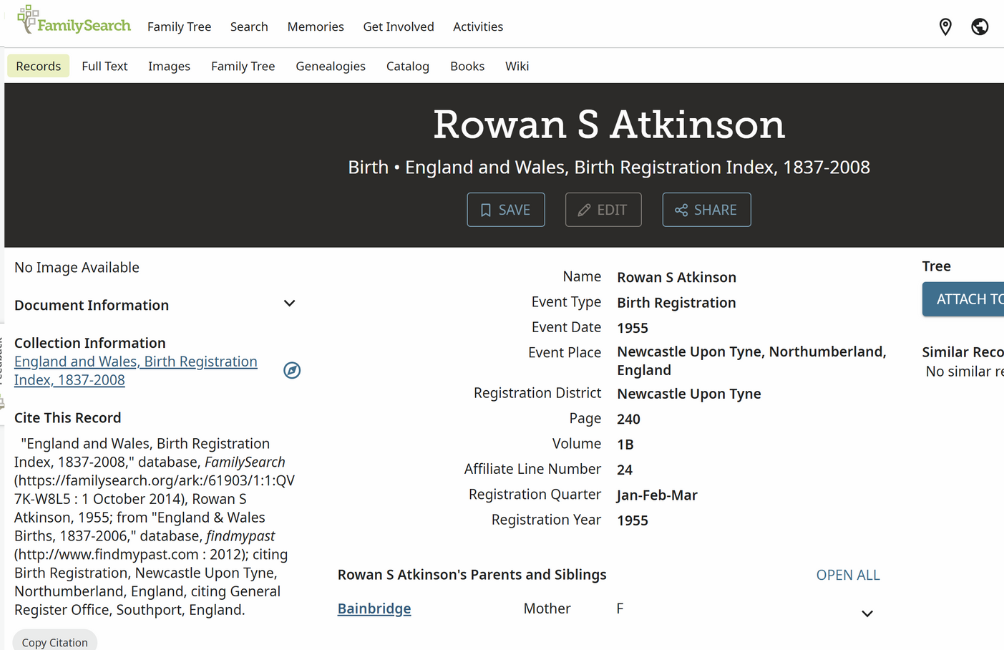The height and width of the screenshot is (650, 1004).
Task: Click the compass icon beside the collection link
Action: click(x=291, y=370)
